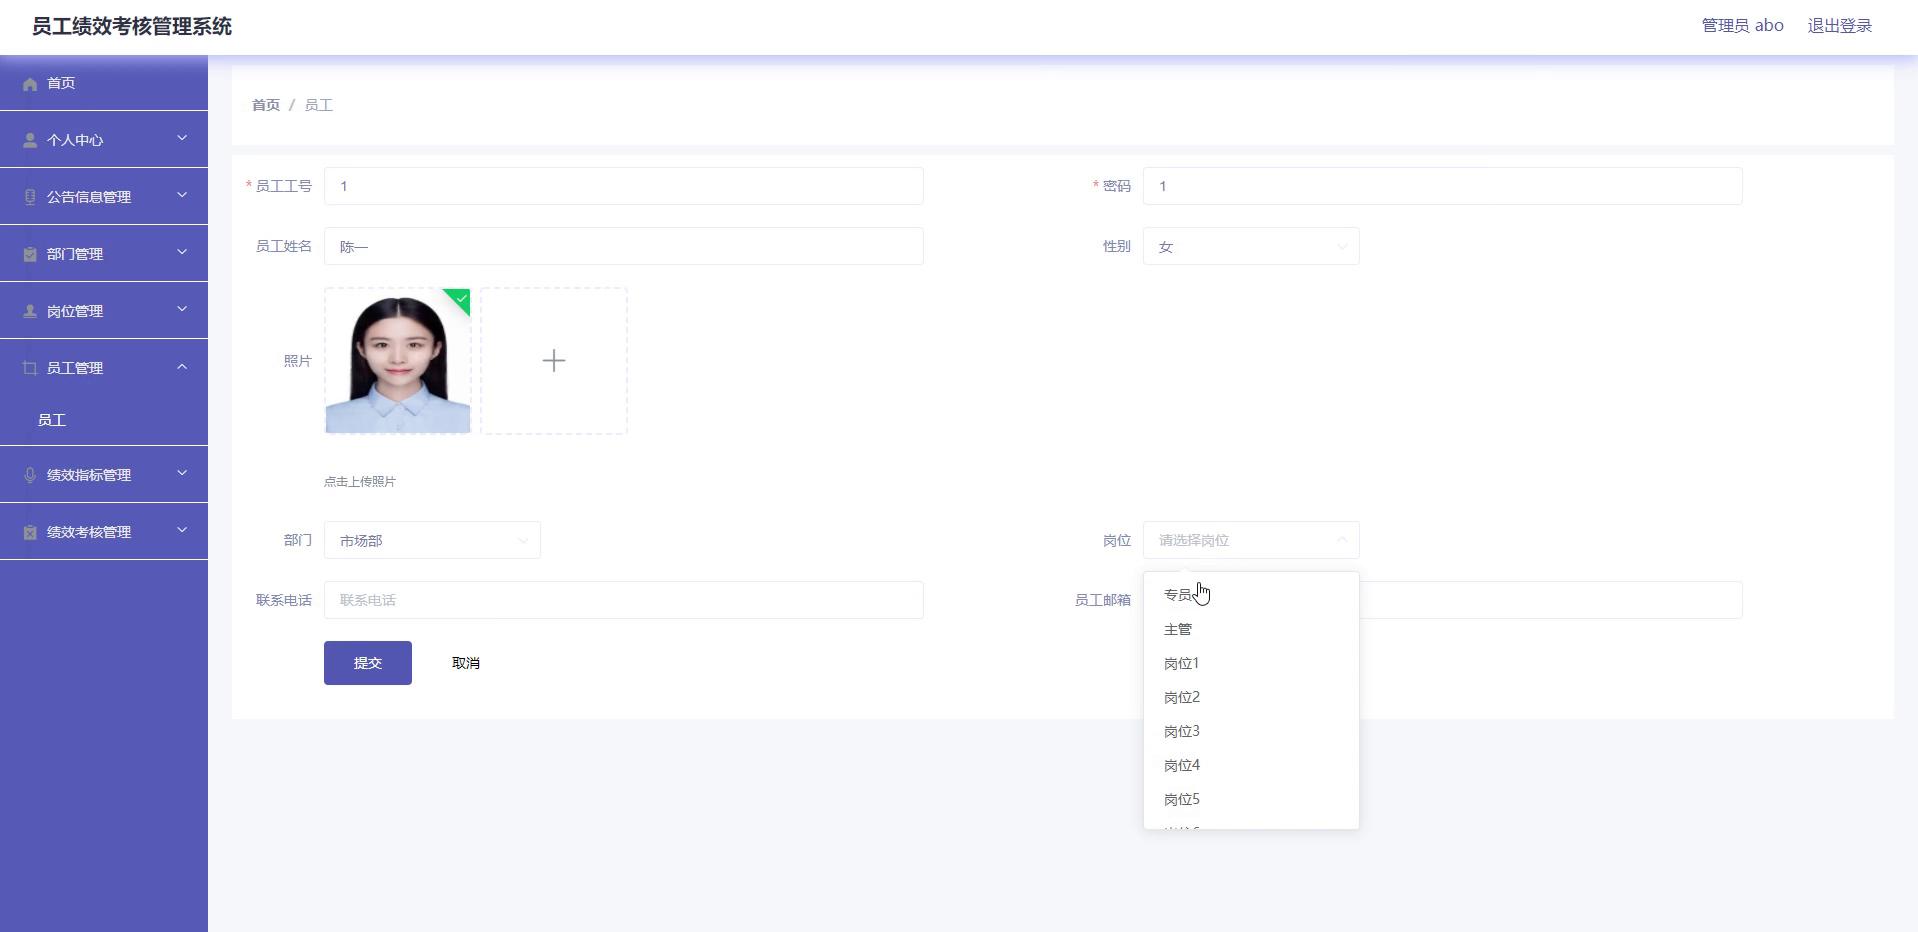
Task: Collapse 员工管理 menu with chevron
Action: point(182,368)
